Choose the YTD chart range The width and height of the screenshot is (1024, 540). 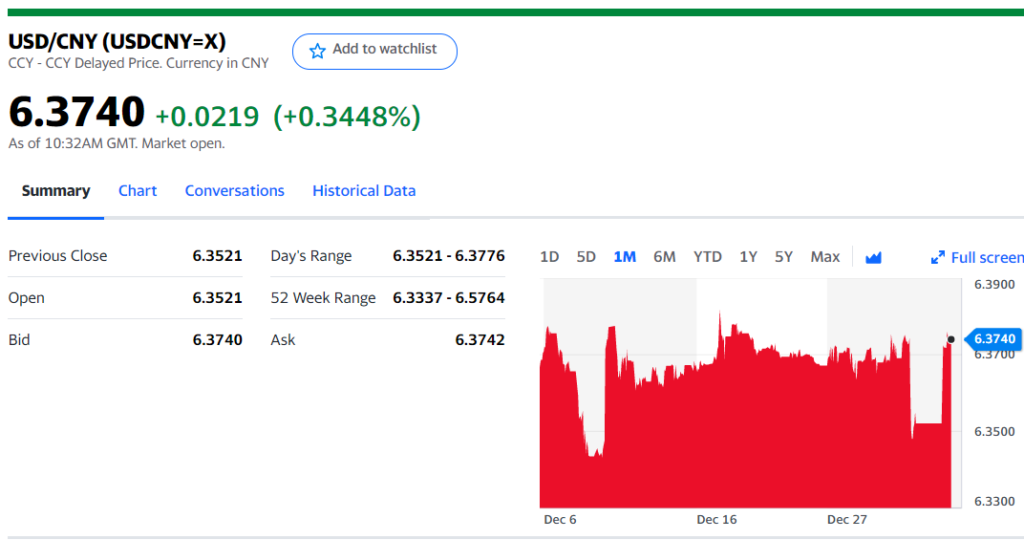[707, 257]
